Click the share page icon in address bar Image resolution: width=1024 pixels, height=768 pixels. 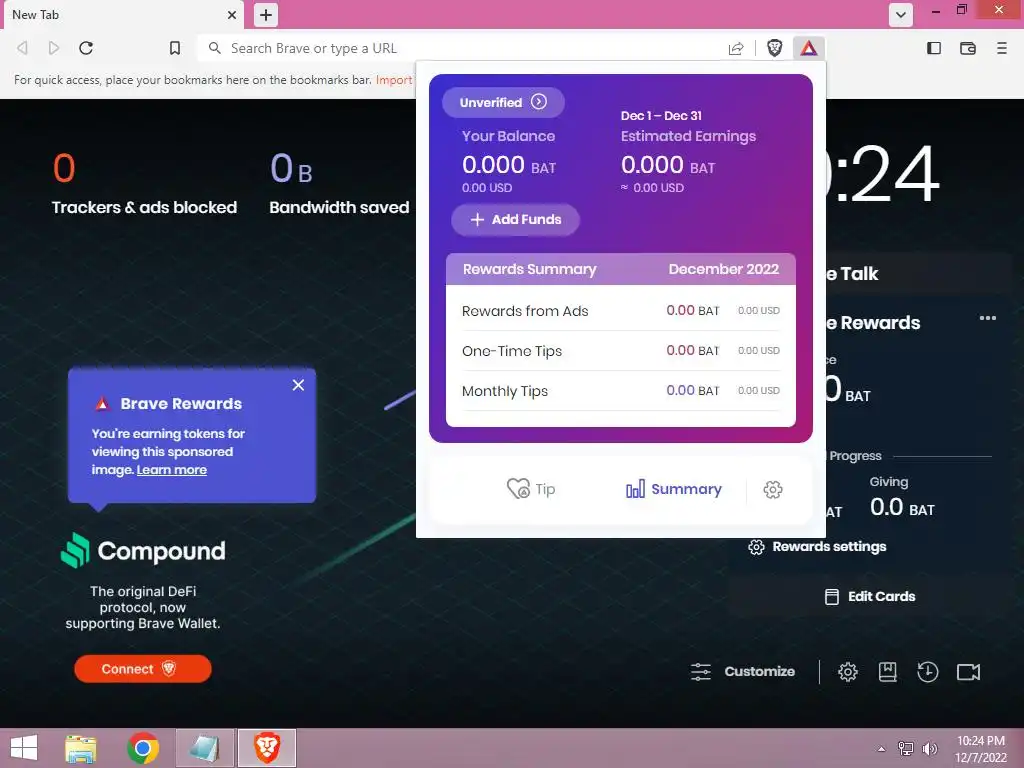click(x=736, y=48)
